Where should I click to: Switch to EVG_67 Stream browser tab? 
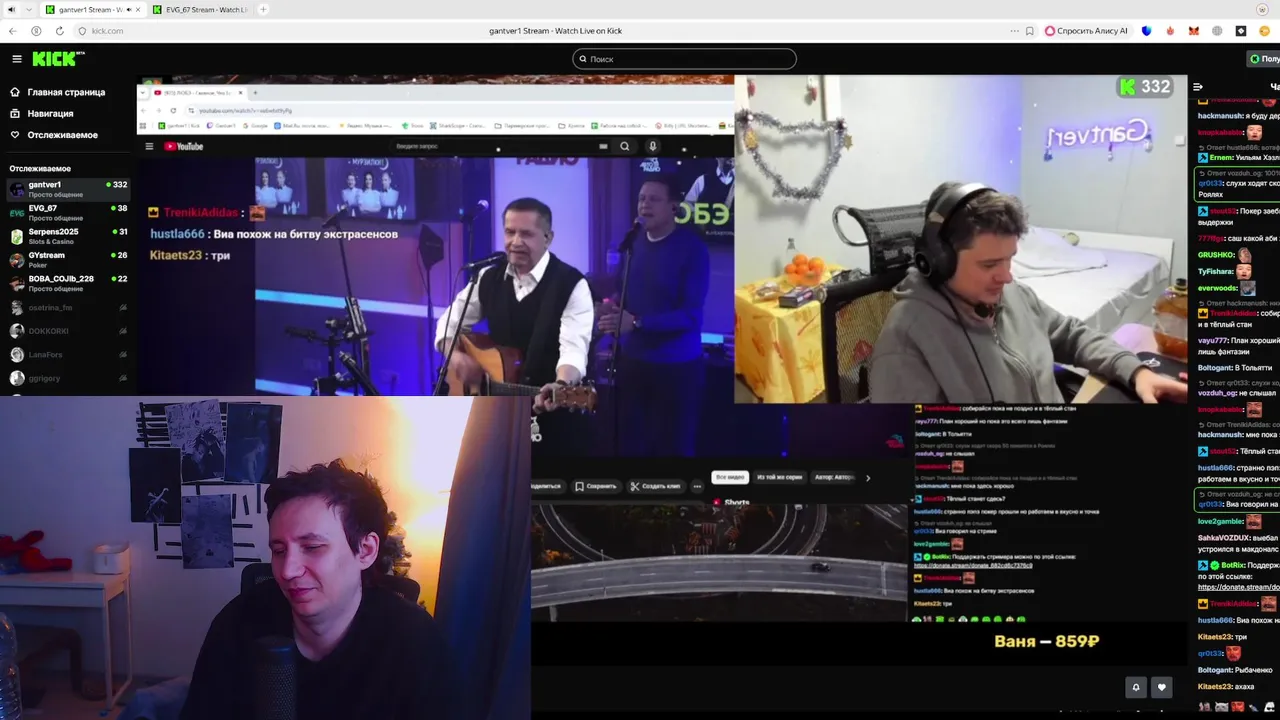(x=200, y=9)
